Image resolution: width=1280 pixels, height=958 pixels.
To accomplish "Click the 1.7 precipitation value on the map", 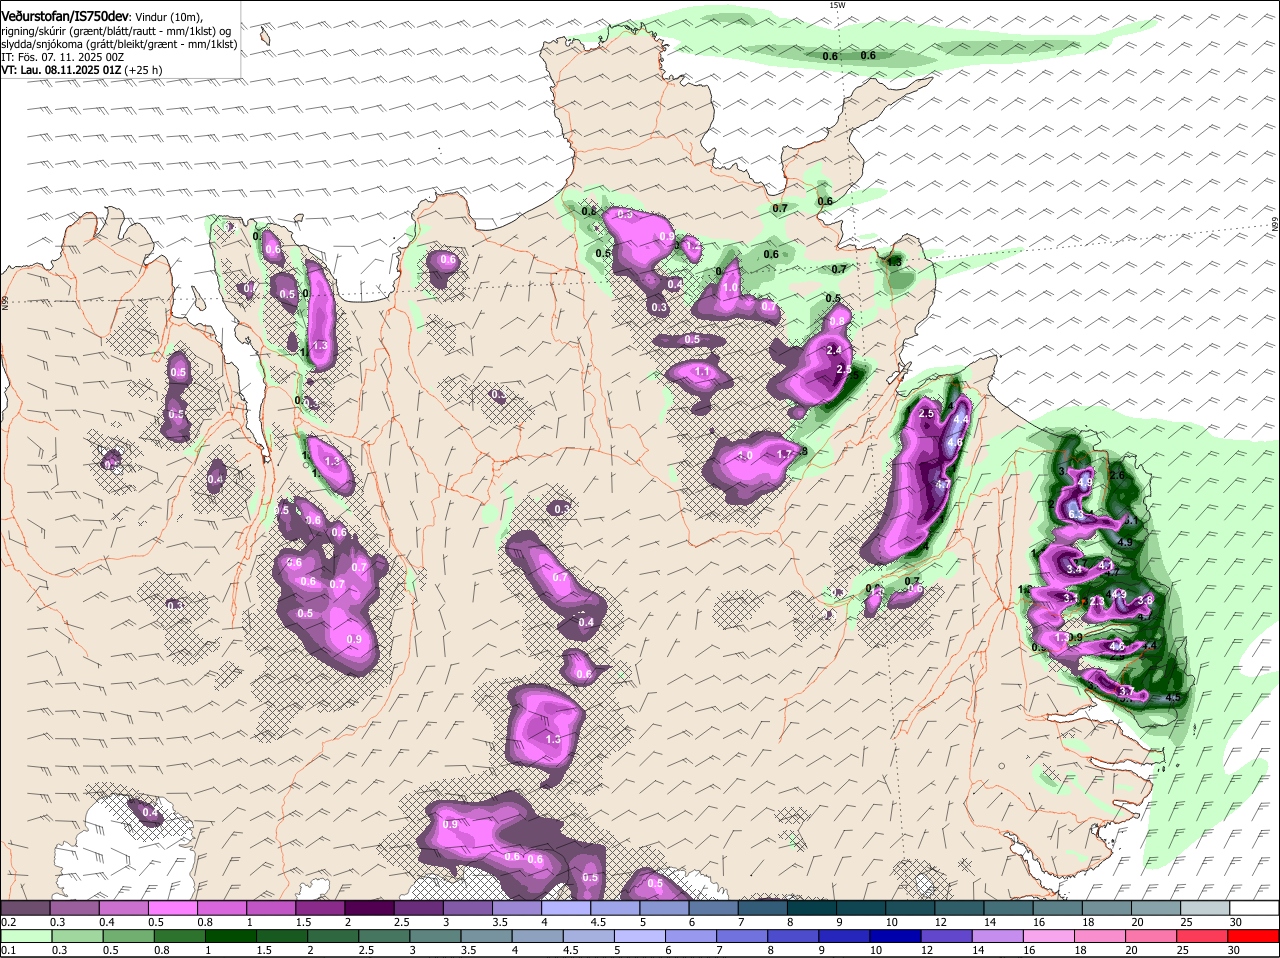I will pos(785,454).
